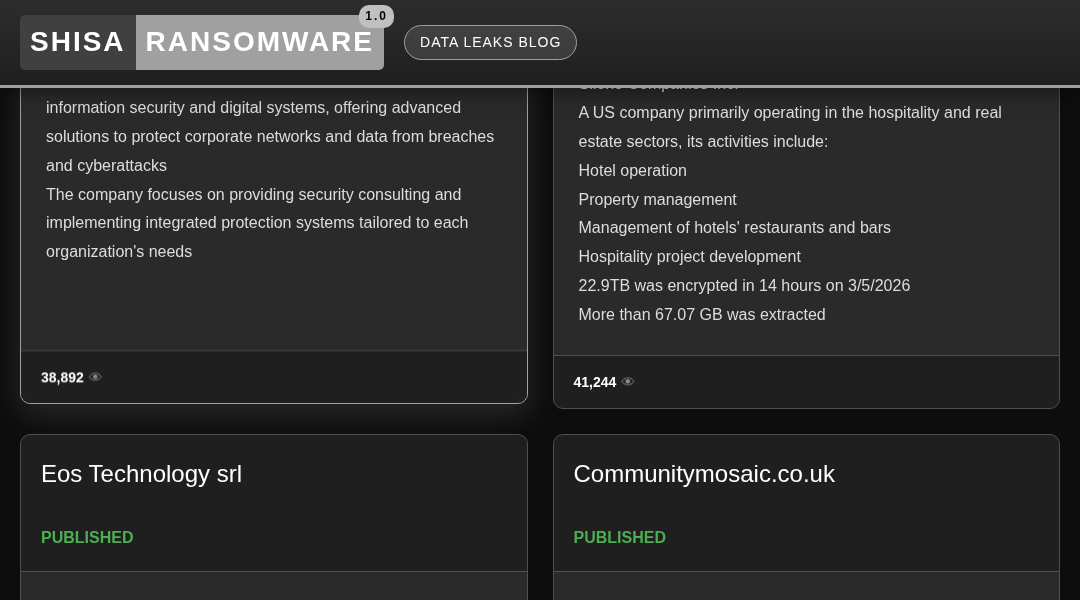
Task: Click the line '22.9TB was encrypted in 14 hours'
Action: click(x=744, y=285)
